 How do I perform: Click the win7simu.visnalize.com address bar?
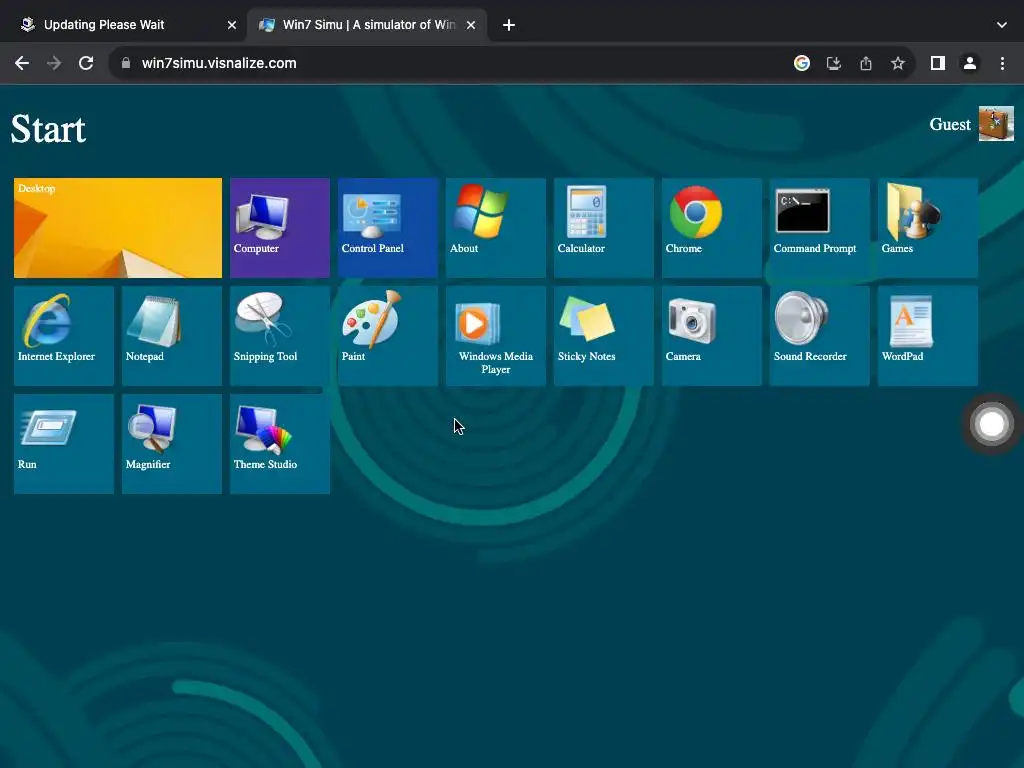tap(511, 63)
